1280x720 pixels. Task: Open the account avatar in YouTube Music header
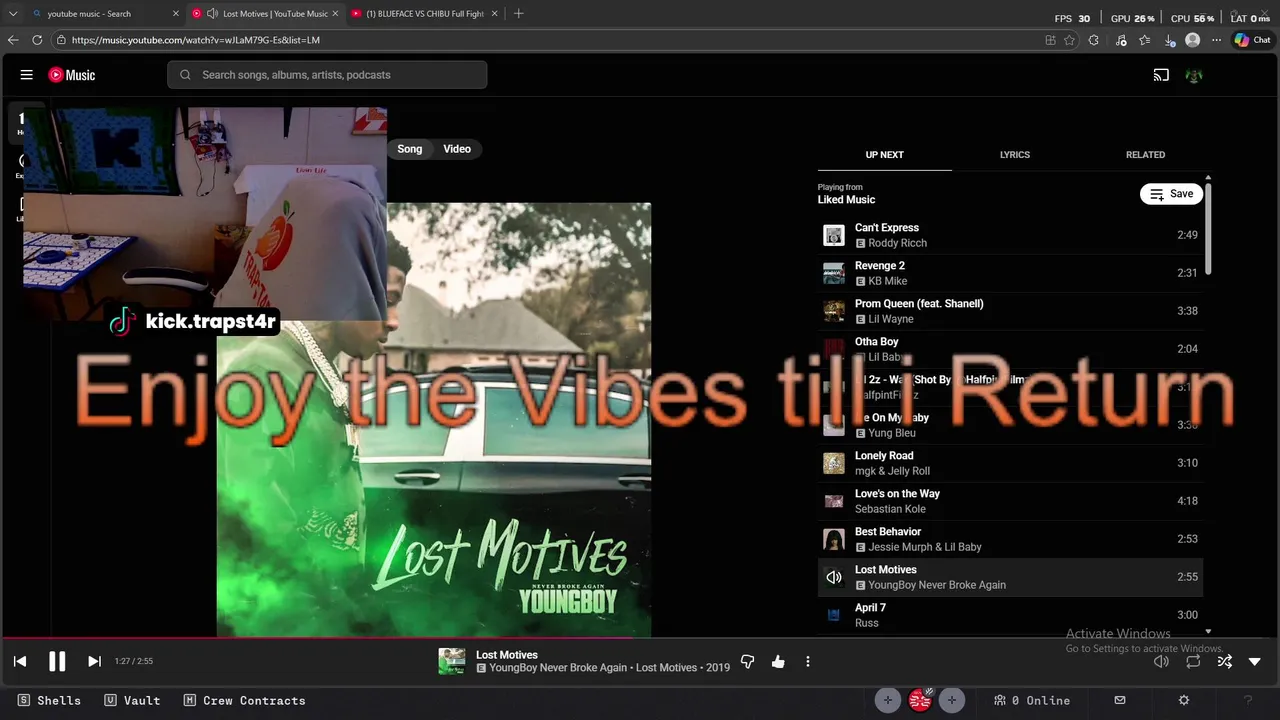click(x=1193, y=75)
